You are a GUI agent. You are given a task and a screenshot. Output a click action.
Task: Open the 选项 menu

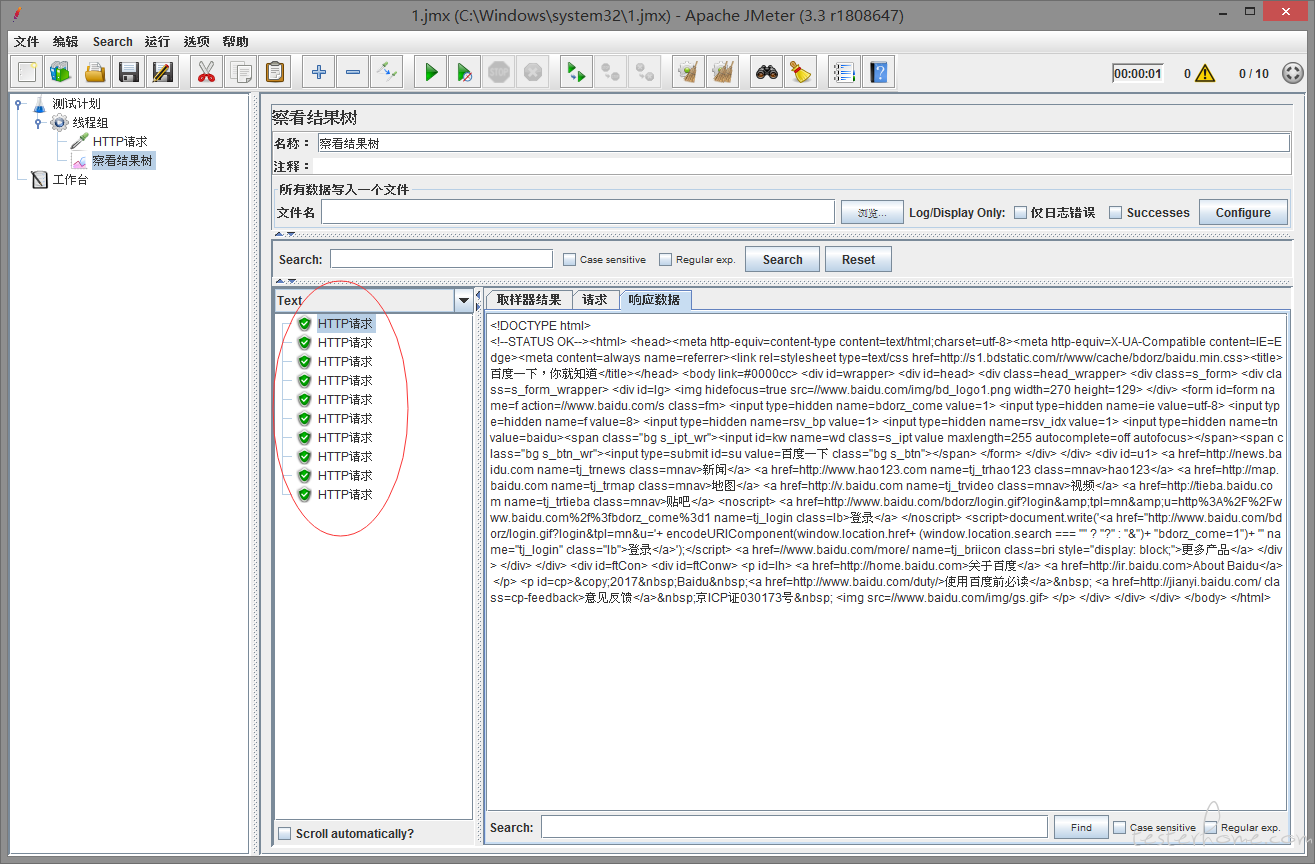(196, 42)
